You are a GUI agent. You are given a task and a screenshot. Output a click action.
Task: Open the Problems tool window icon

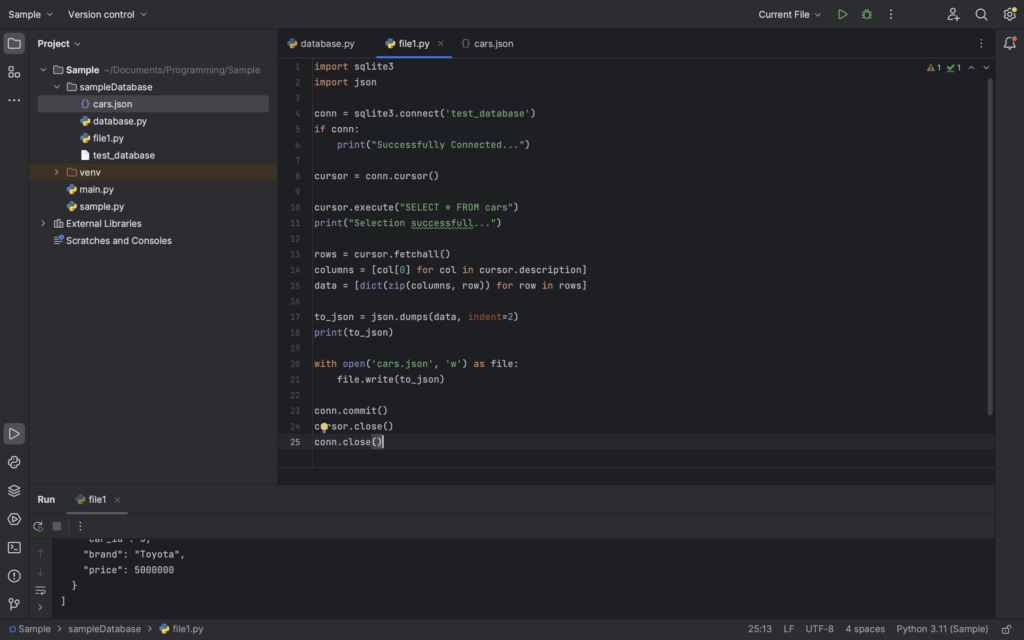(x=13, y=575)
